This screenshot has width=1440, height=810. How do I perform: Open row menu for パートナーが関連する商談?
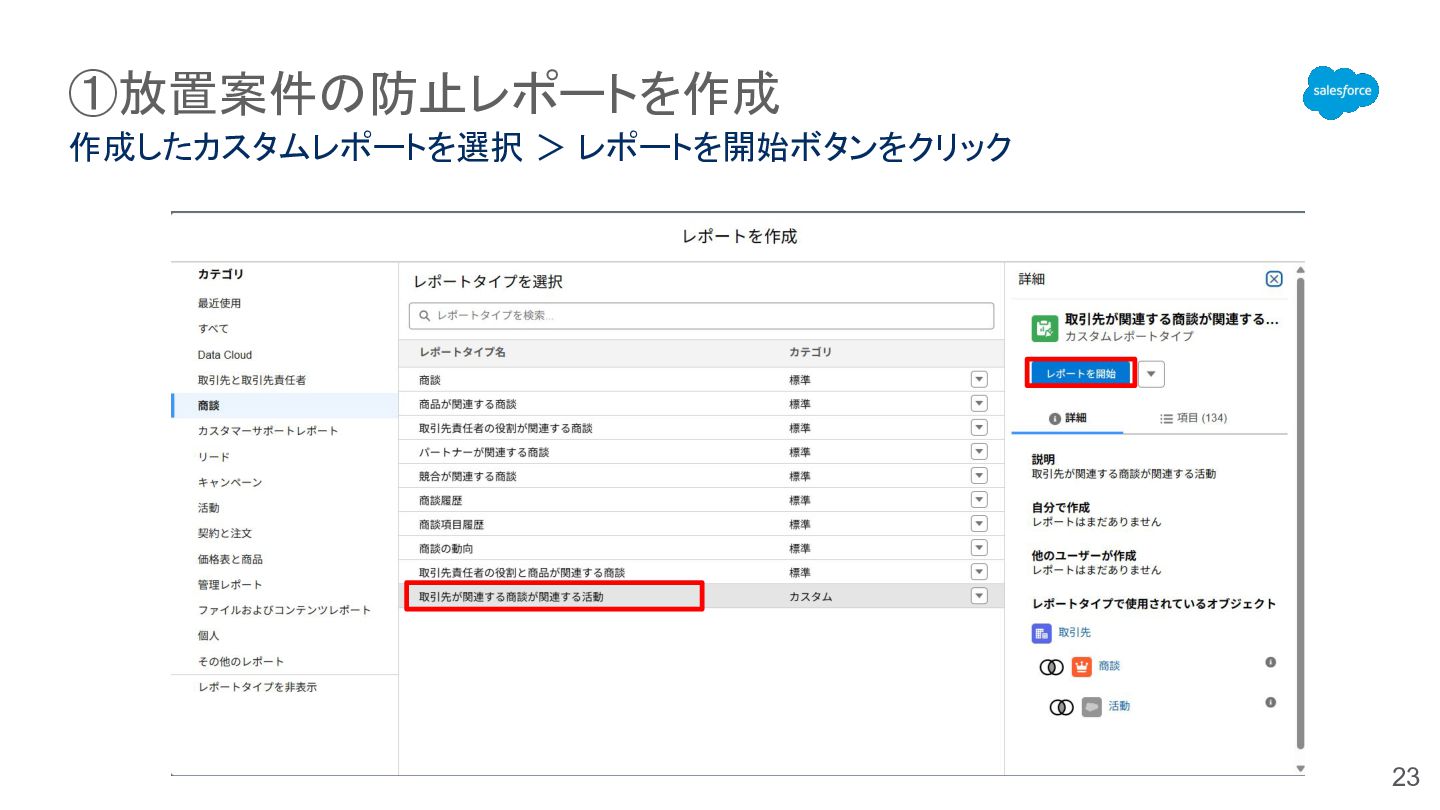point(979,452)
